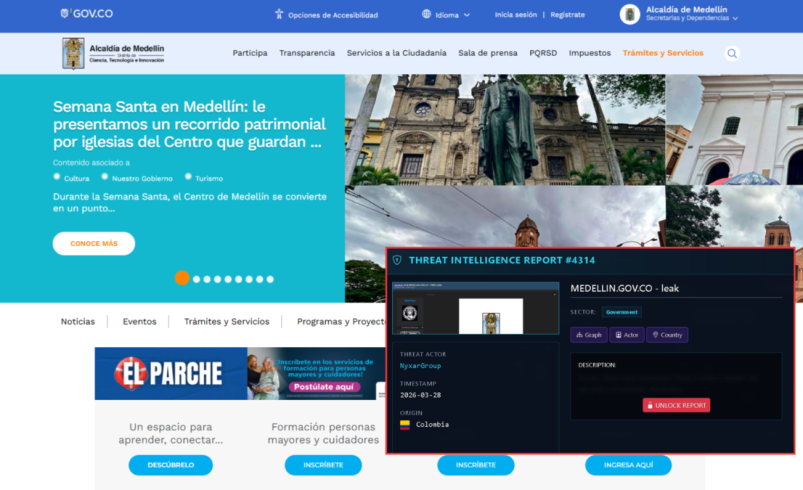803x490 pixels.
Task: Click the Actor button in threat report
Action: click(627, 335)
